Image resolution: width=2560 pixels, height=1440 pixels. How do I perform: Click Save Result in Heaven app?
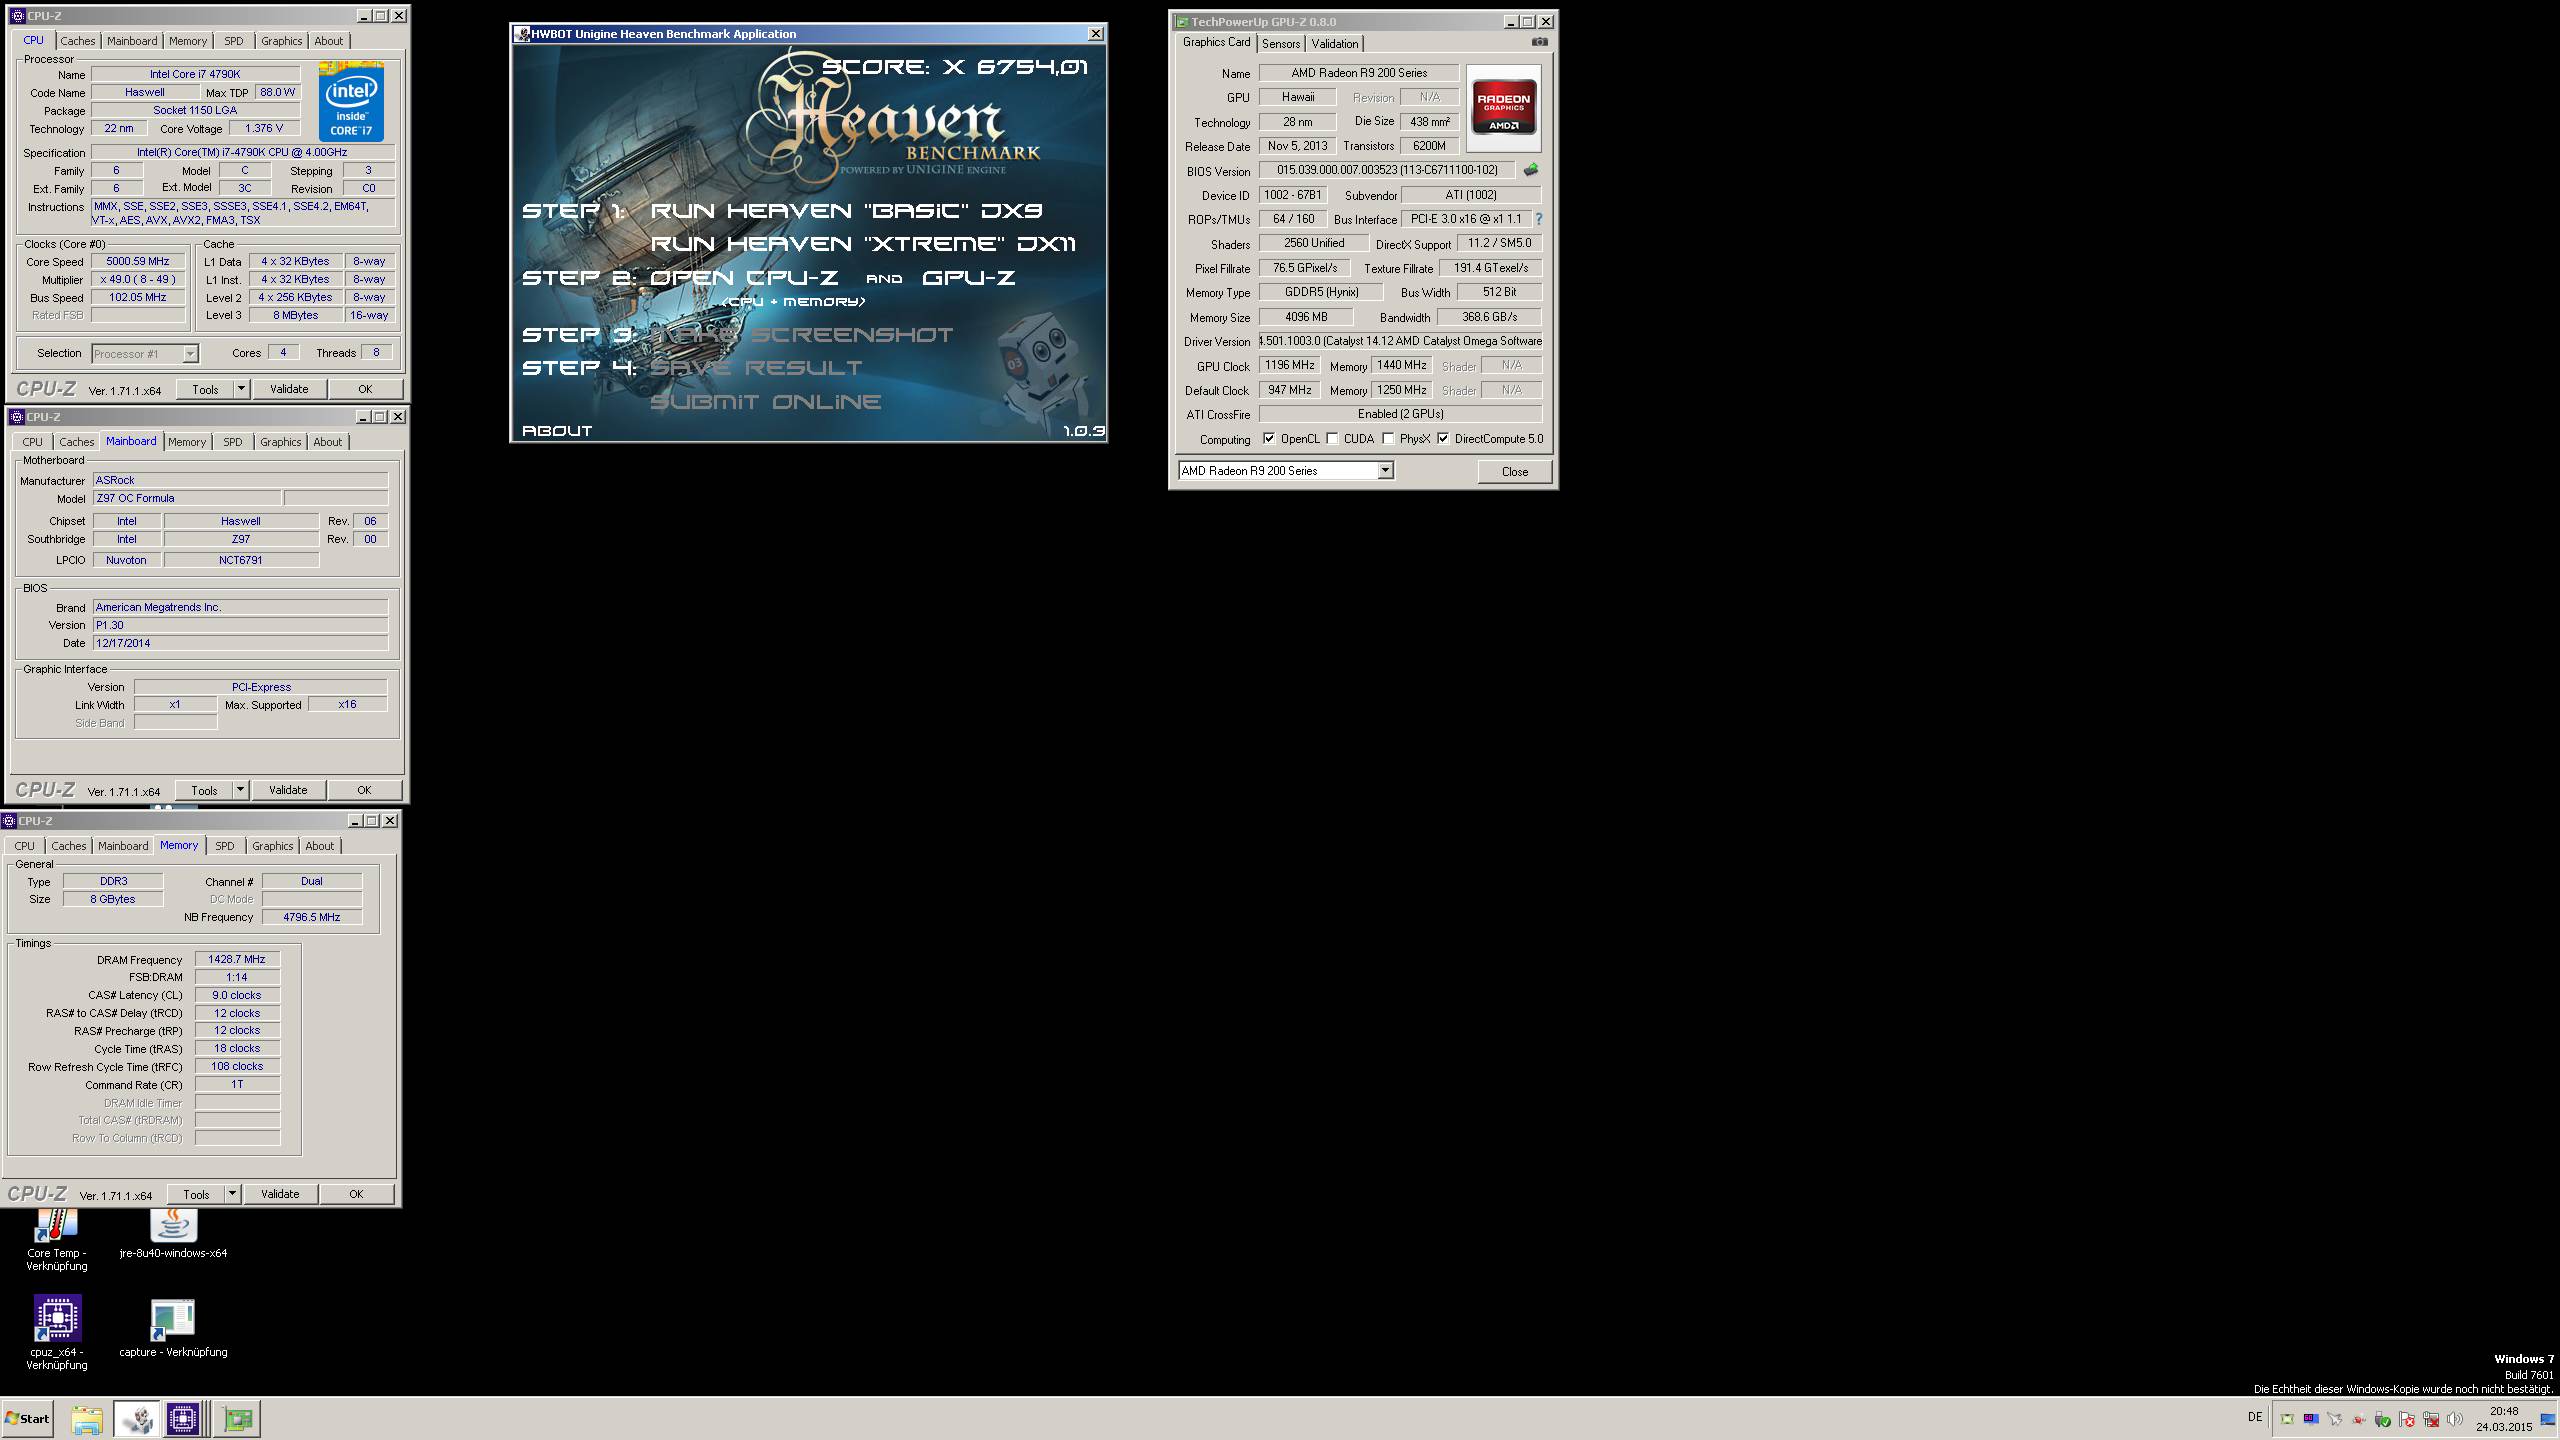tap(756, 367)
